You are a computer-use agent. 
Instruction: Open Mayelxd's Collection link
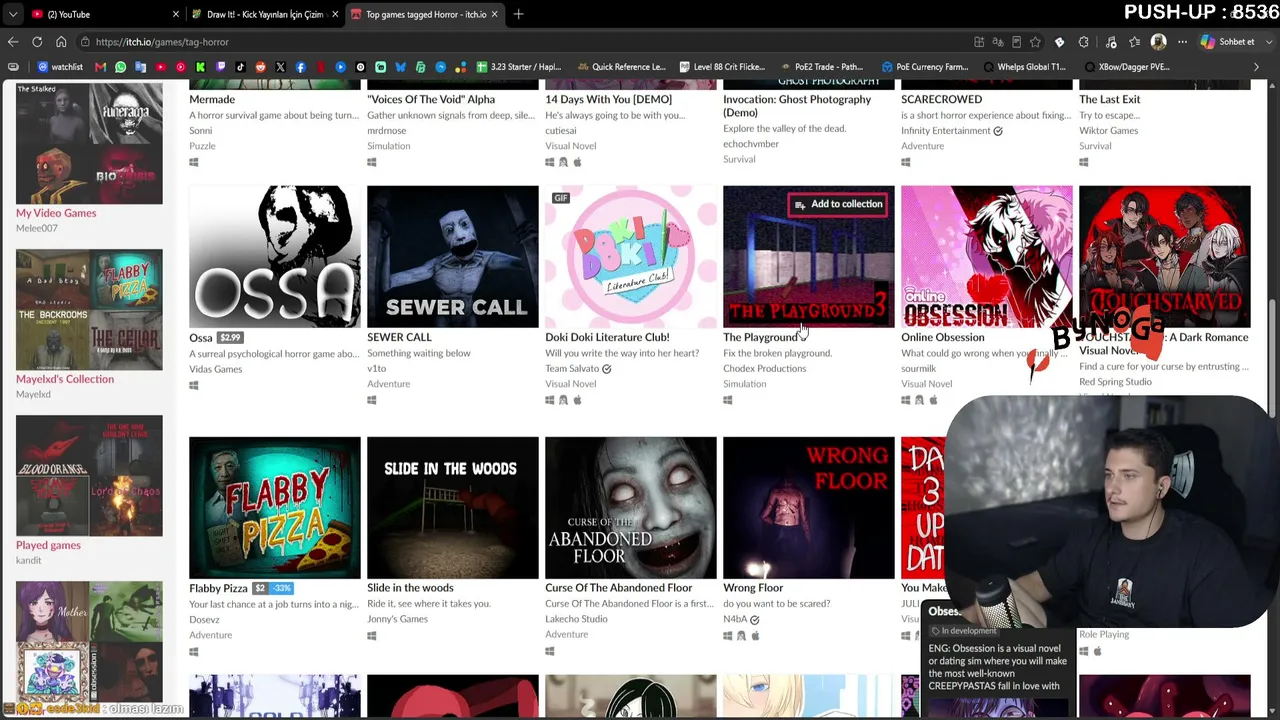(x=65, y=379)
